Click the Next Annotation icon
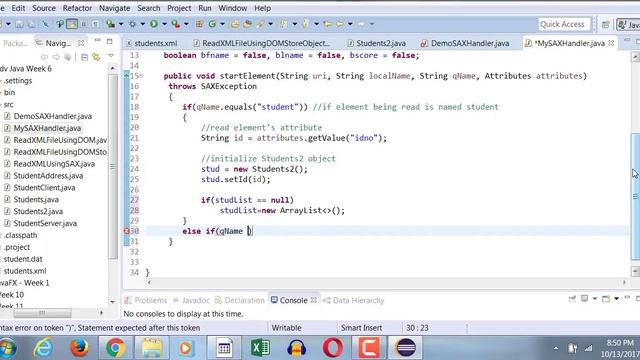The width and height of the screenshot is (640, 360). click(283, 24)
